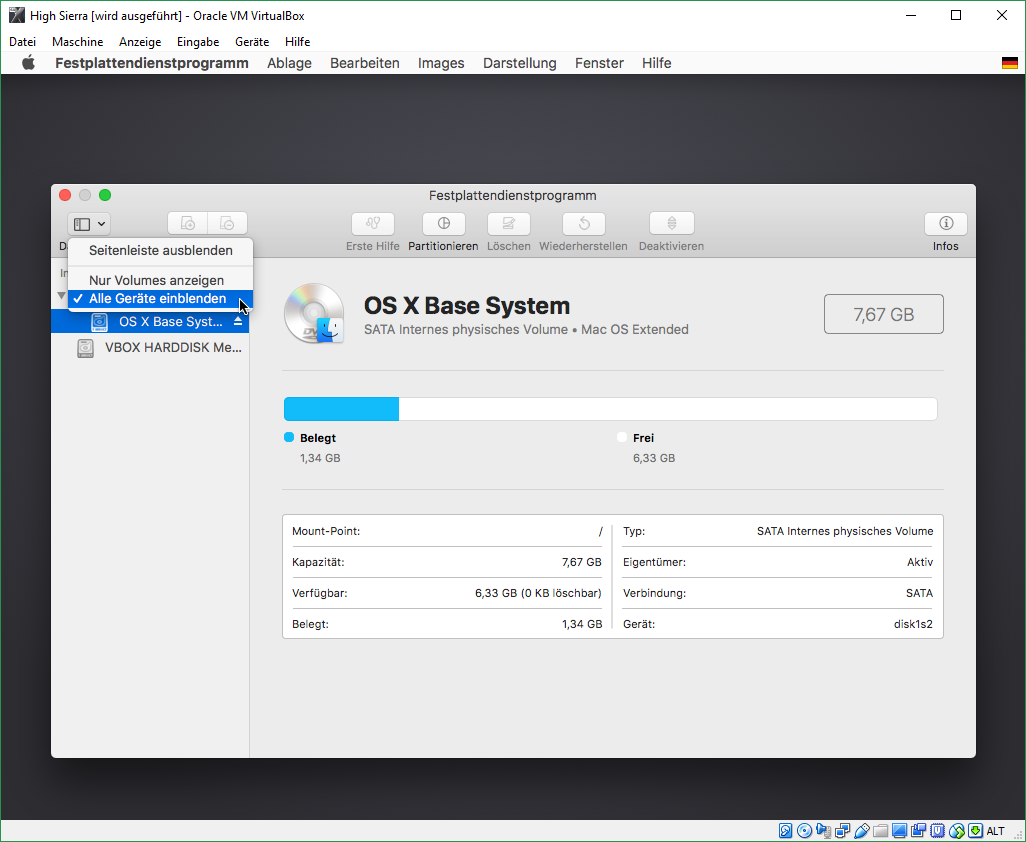Select checked option Alle Geräte einblenden
1026x842 pixels.
pos(160,299)
